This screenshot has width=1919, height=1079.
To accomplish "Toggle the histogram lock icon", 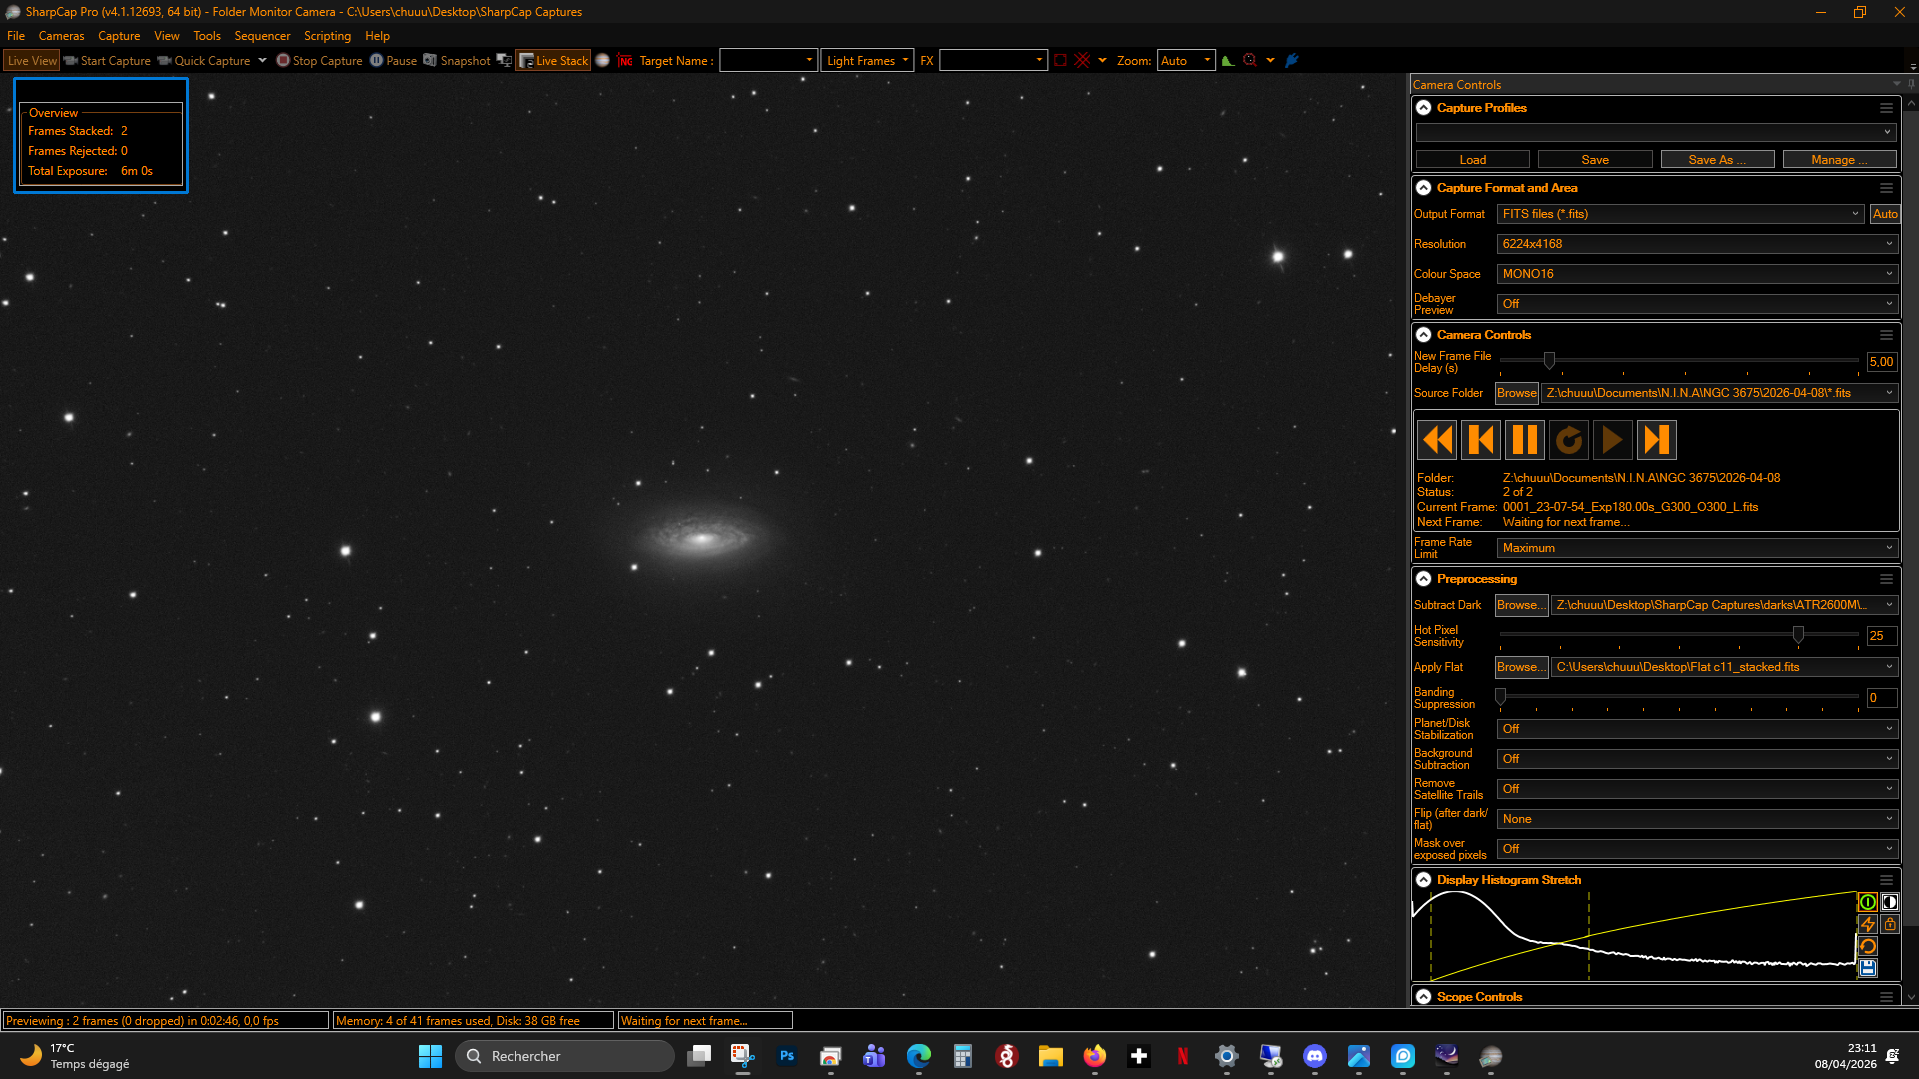I will point(1889,924).
